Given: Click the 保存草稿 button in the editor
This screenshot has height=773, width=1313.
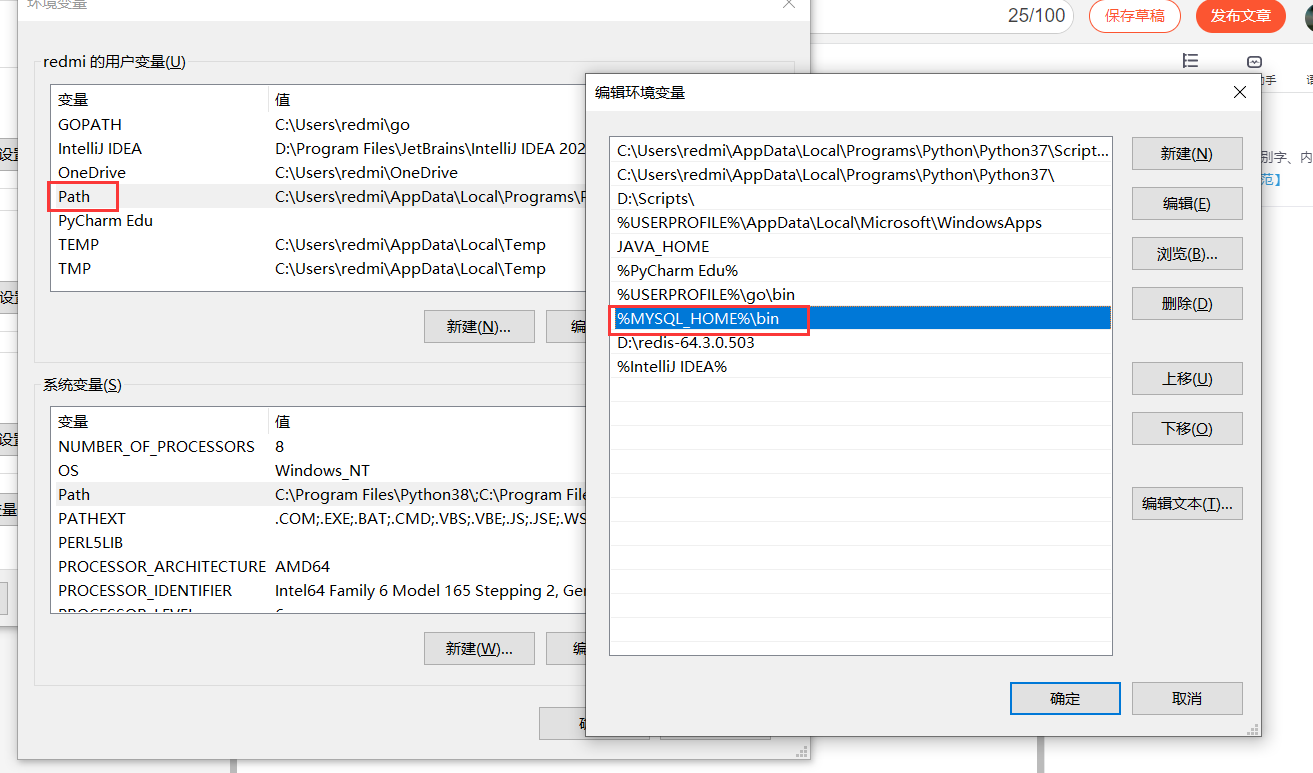Looking at the screenshot, I should [x=1134, y=15].
